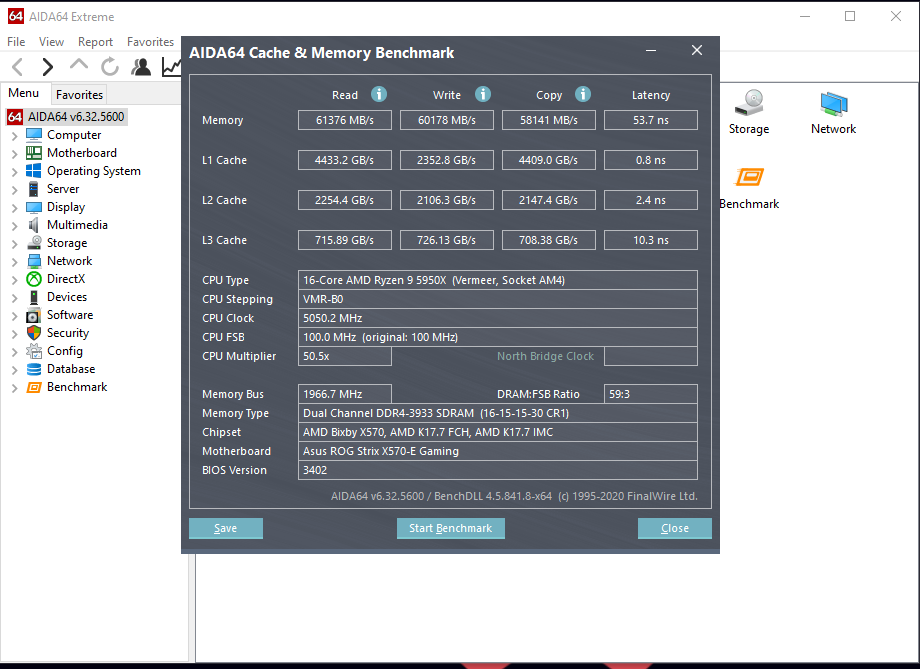Switch to the Menu tab
Screen dimensions: 920x669
click(x=23, y=93)
